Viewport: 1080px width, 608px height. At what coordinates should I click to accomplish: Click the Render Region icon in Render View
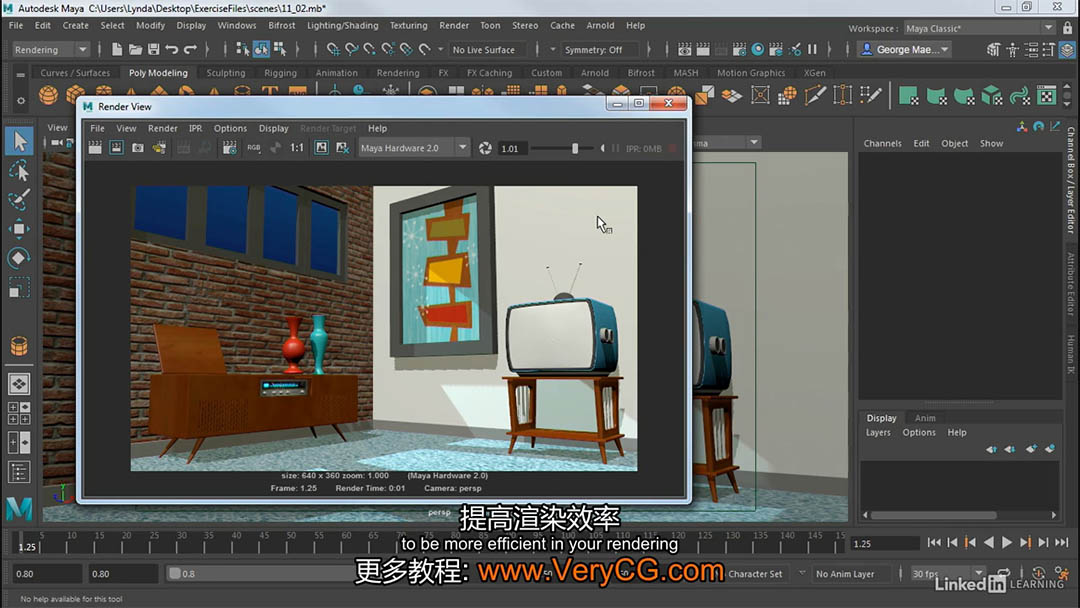(116, 148)
